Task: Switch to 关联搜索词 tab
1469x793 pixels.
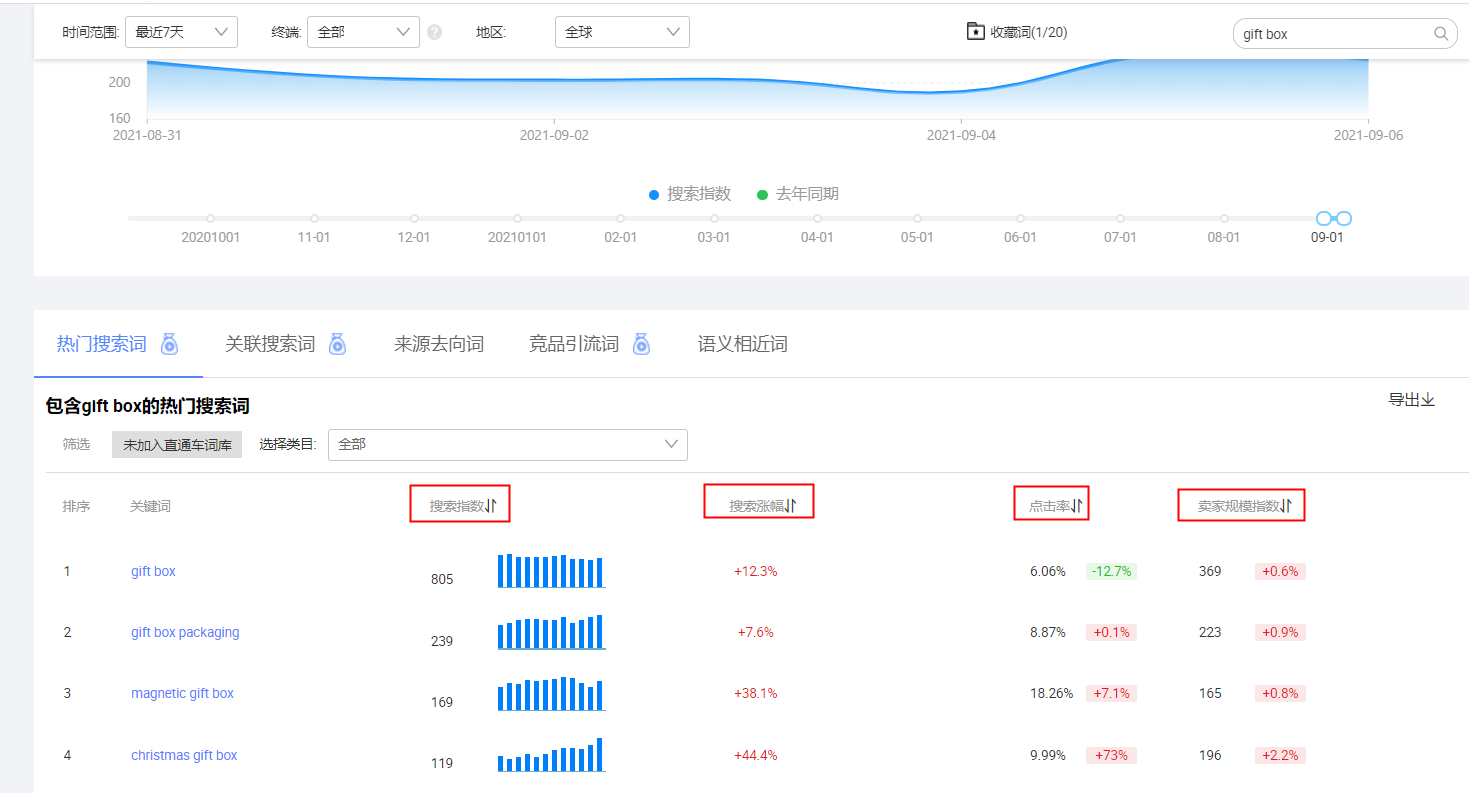Action: [270, 344]
